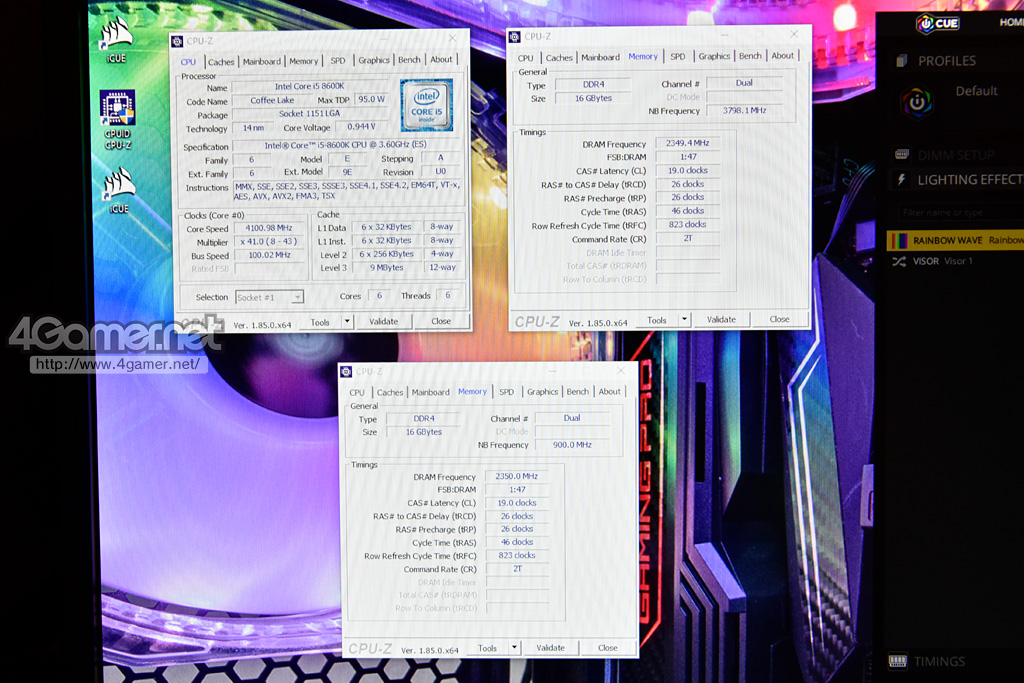Click DRAM Frequency 2350.0 MHz in bottom window
Viewport: 1024px width, 683px height.
pos(517,476)
